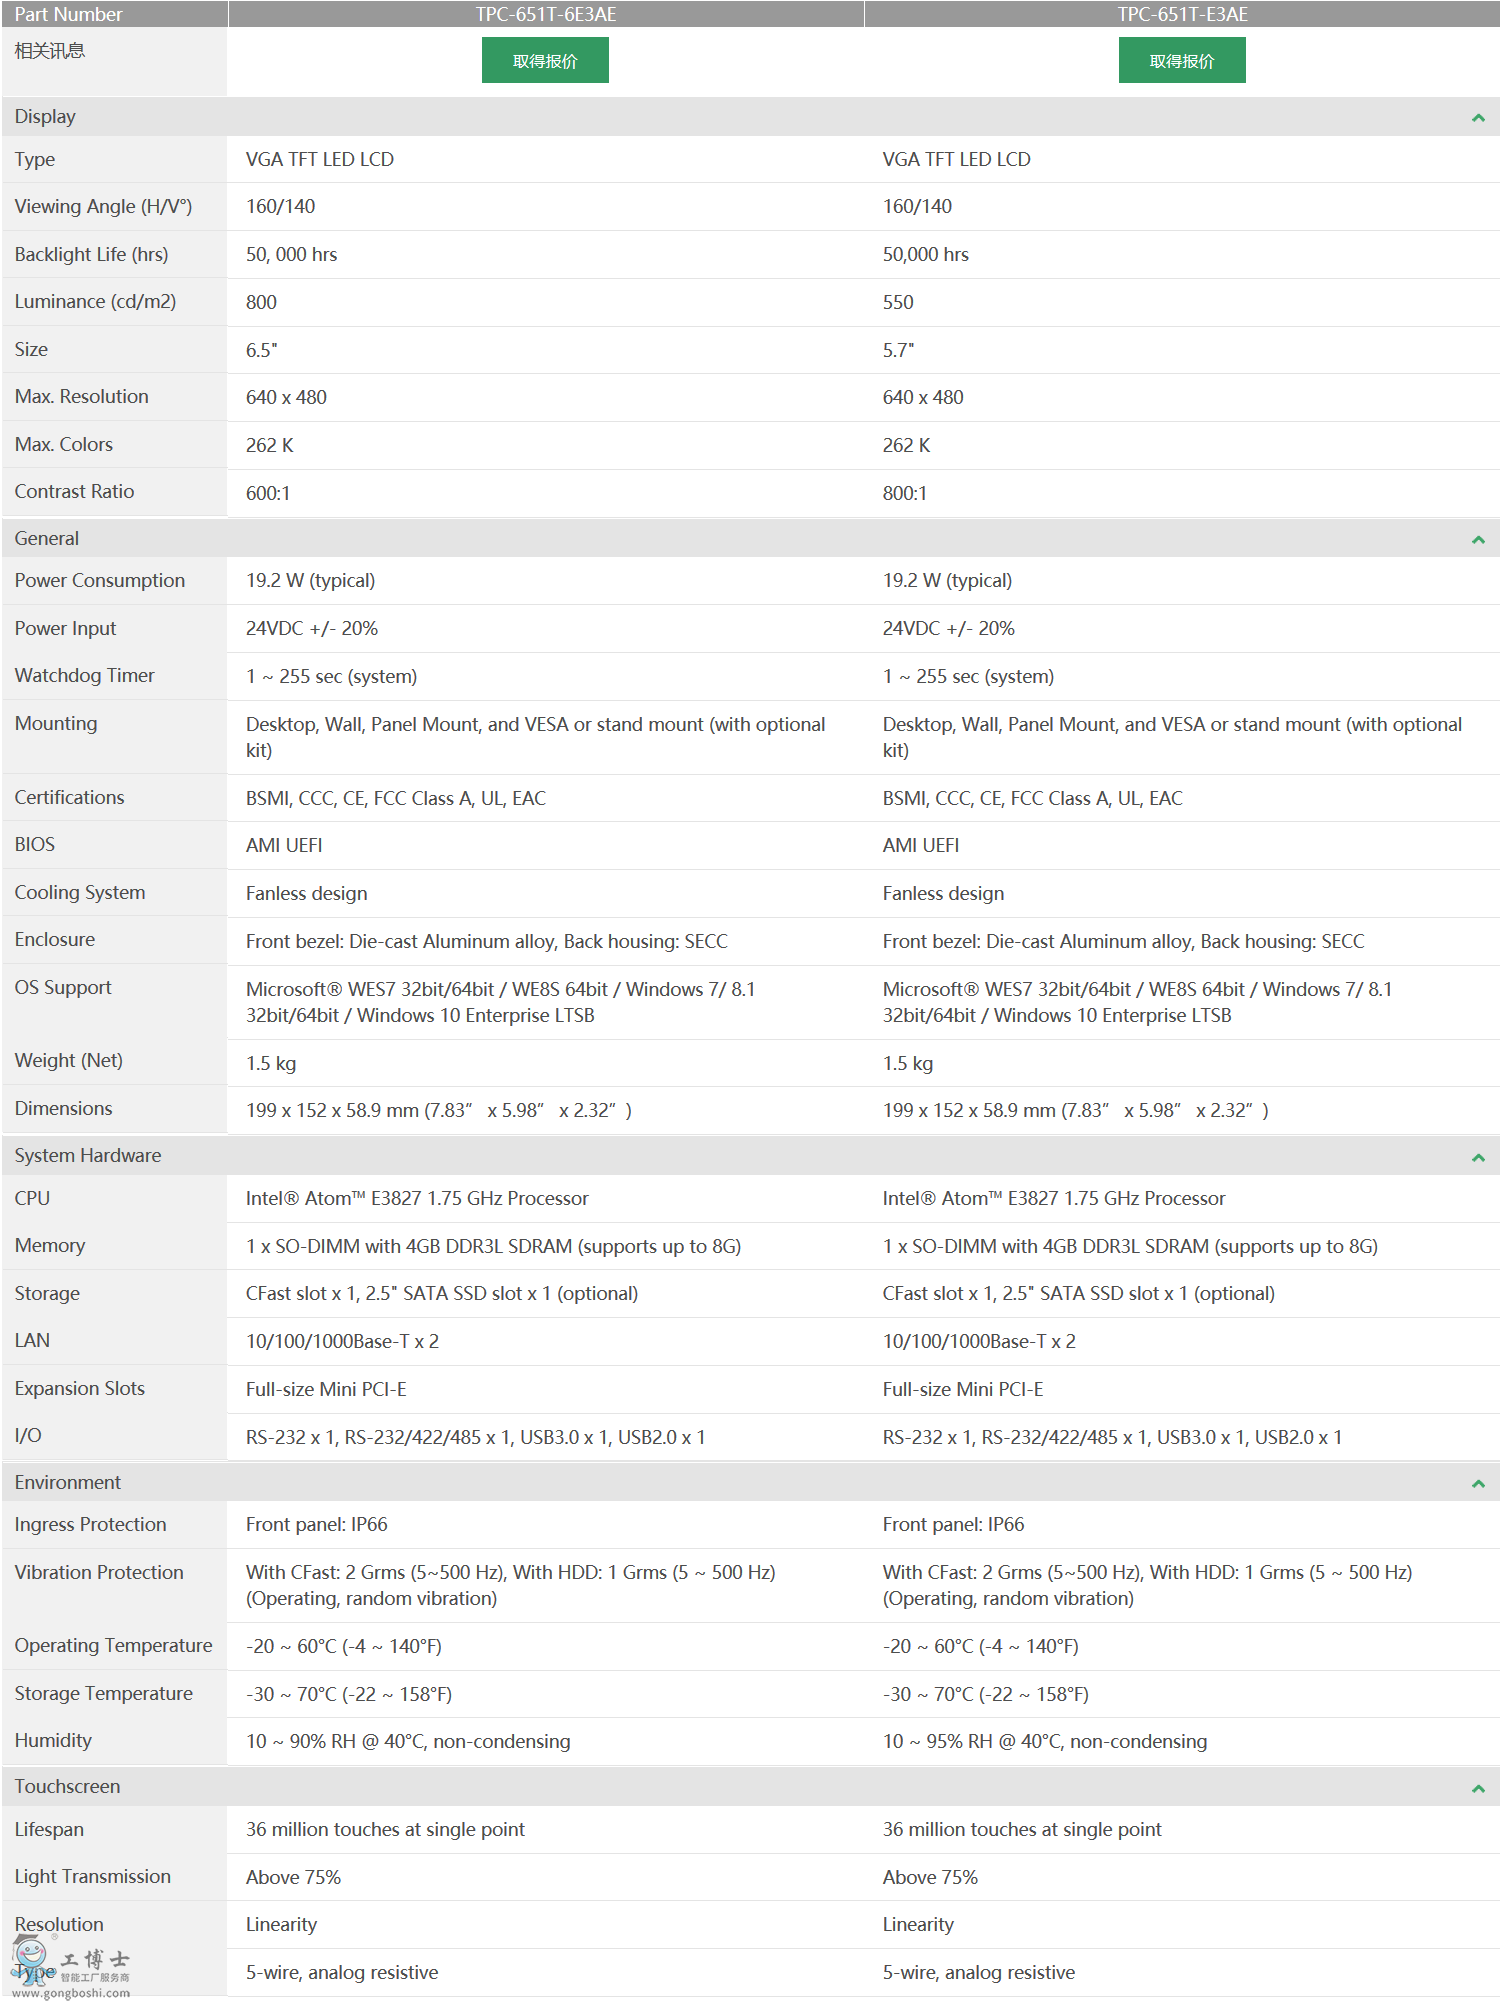Screen dimensions: 1500x2013
Task: Collapse the General section chevron
Action: (1477, 540)
